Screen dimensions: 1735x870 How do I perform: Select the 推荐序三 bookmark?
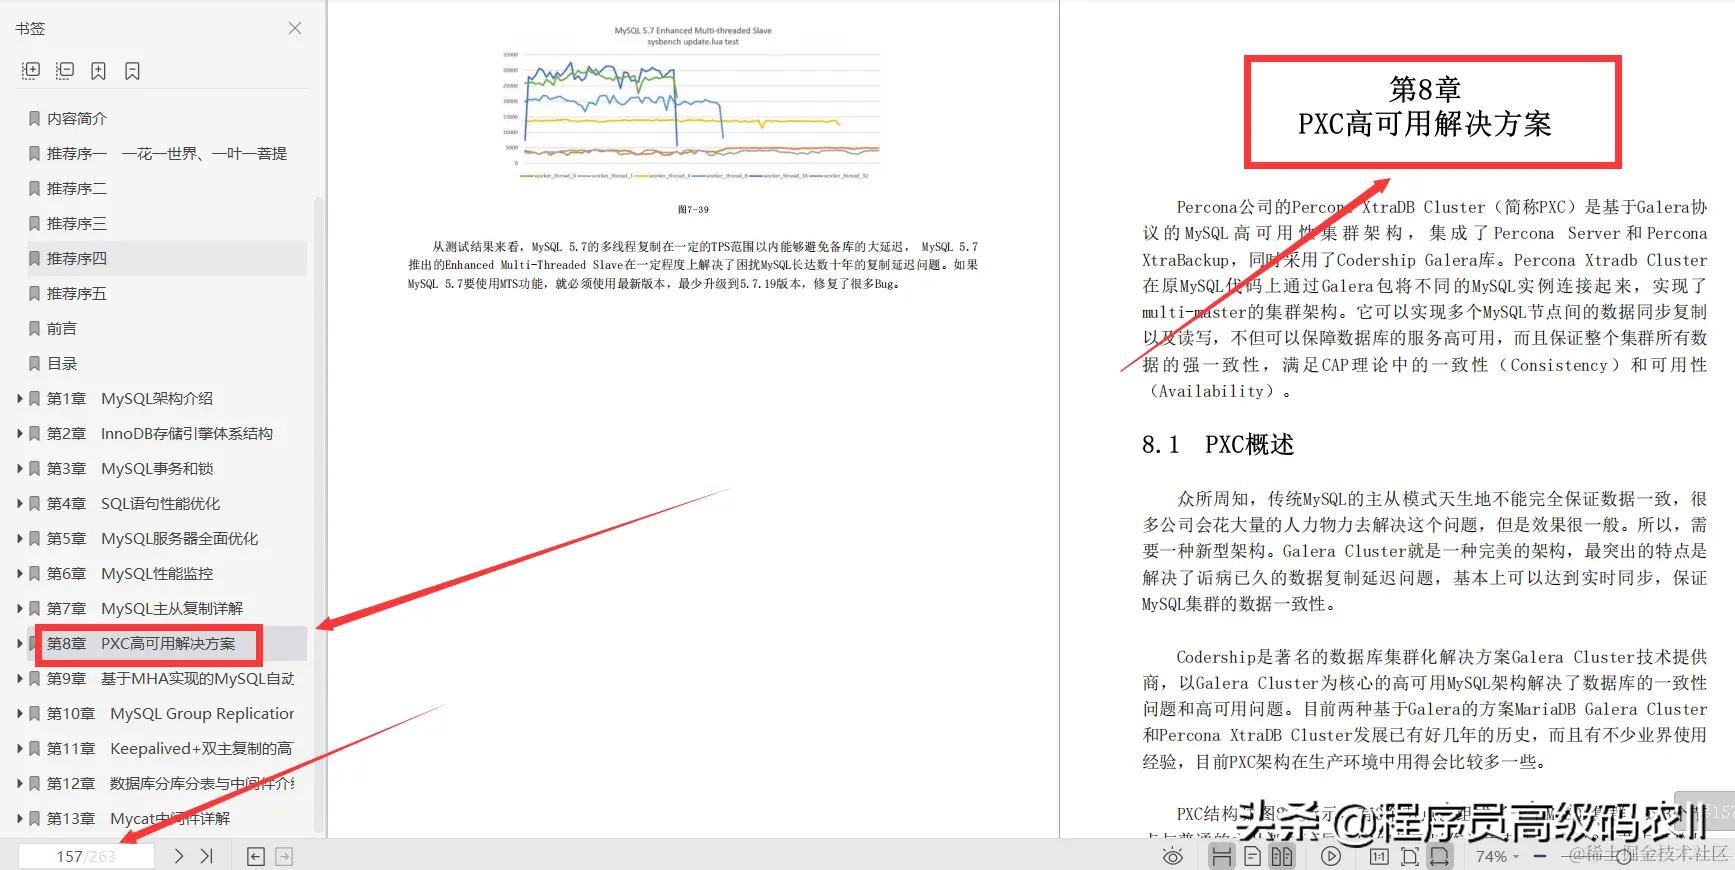coord(77,223)
